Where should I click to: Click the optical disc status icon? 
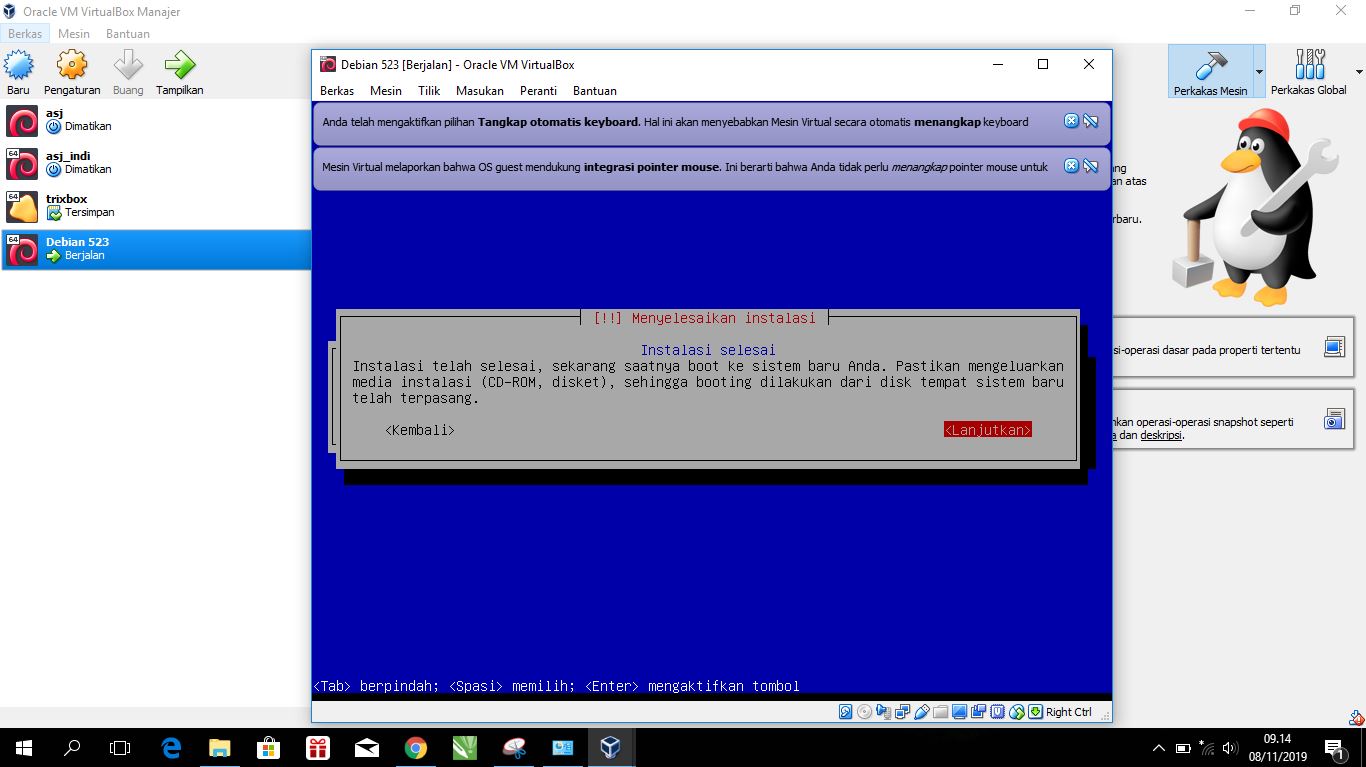click(864, 712)
